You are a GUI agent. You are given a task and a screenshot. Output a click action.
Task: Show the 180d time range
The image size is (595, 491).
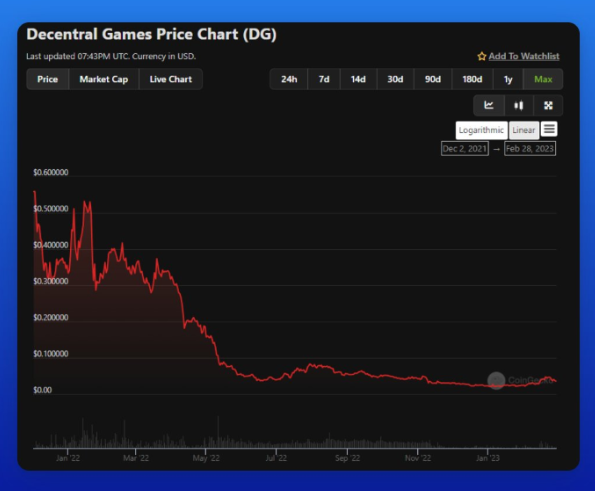click(x=472, y=79)
